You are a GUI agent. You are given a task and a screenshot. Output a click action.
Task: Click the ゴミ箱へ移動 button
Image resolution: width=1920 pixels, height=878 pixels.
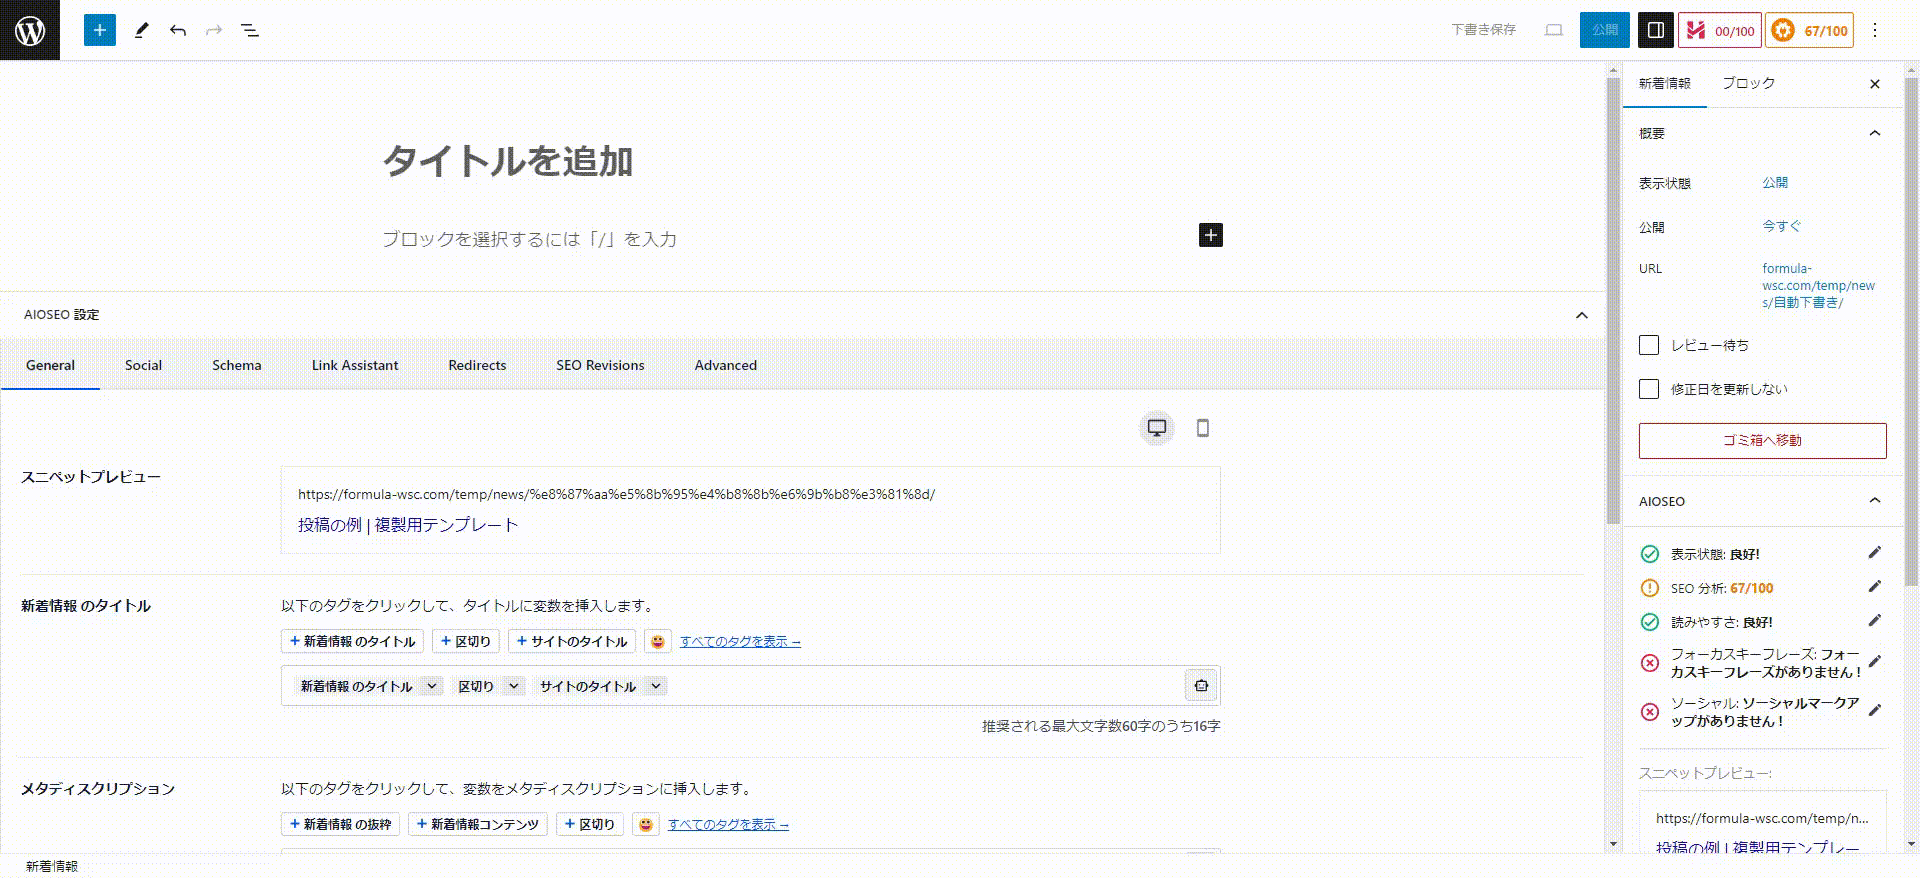tap(1762, 440)
